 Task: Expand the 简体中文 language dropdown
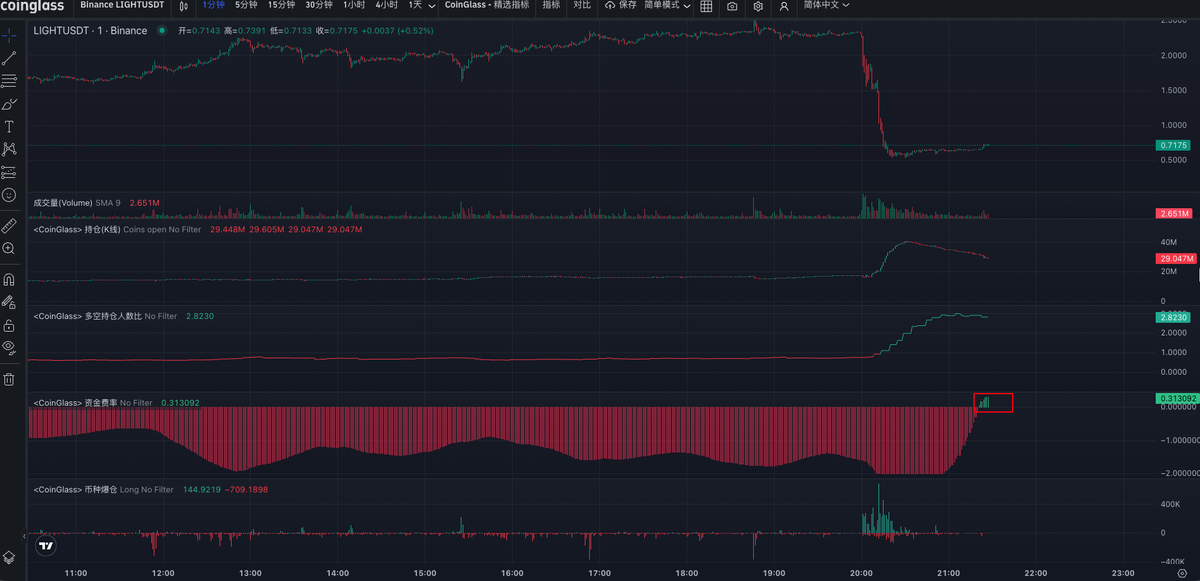coord(826,5)
